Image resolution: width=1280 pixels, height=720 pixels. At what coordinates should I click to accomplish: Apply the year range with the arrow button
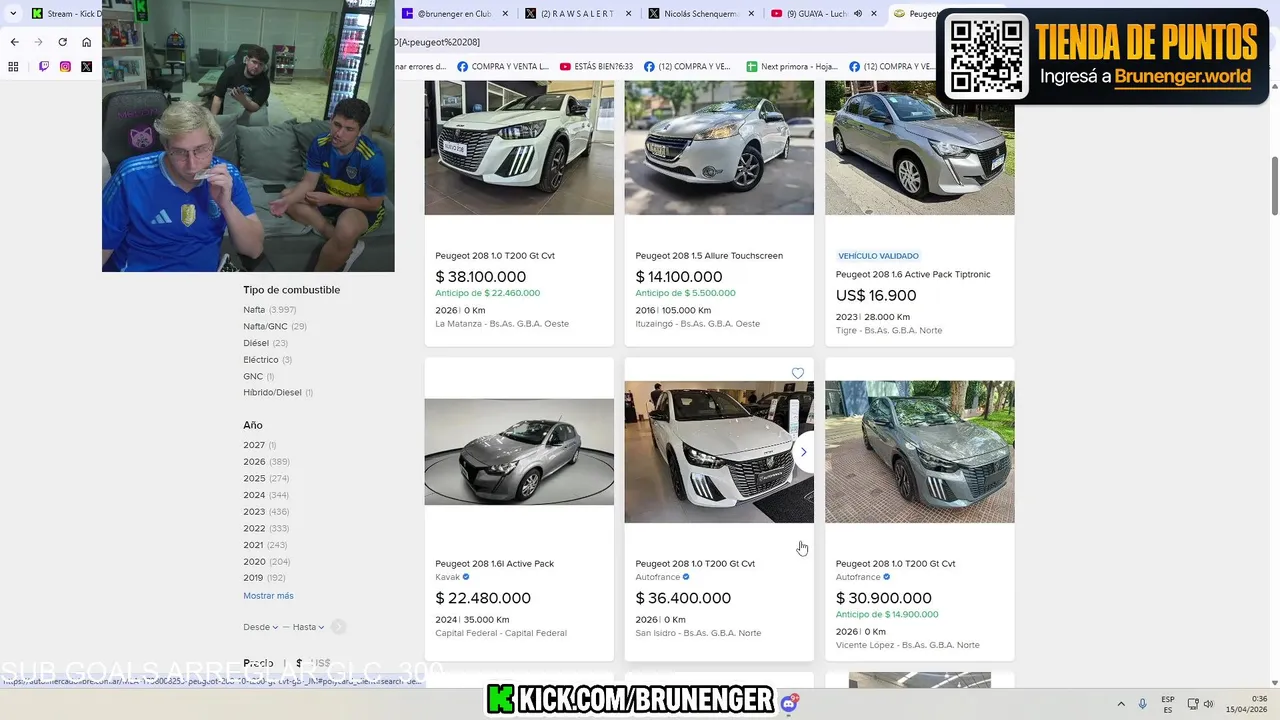(x=338, y=627)
